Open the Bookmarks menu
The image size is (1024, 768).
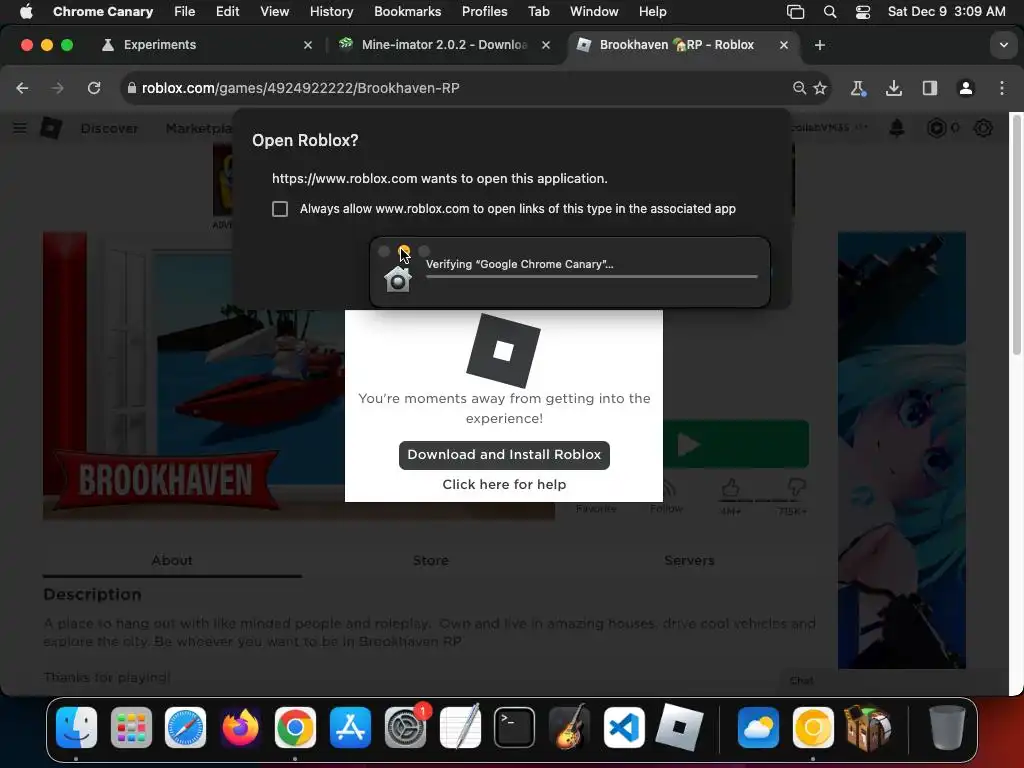tap(408, 12)
